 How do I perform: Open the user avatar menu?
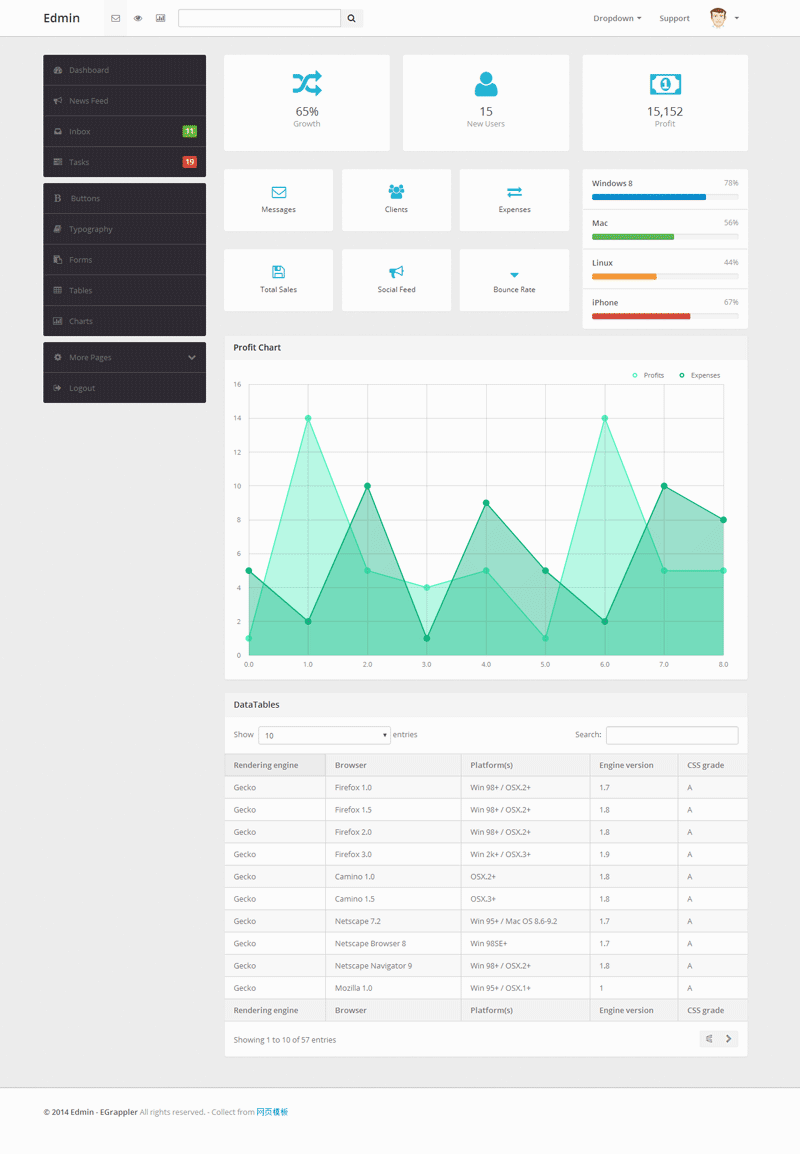click(x=724, y=18)
